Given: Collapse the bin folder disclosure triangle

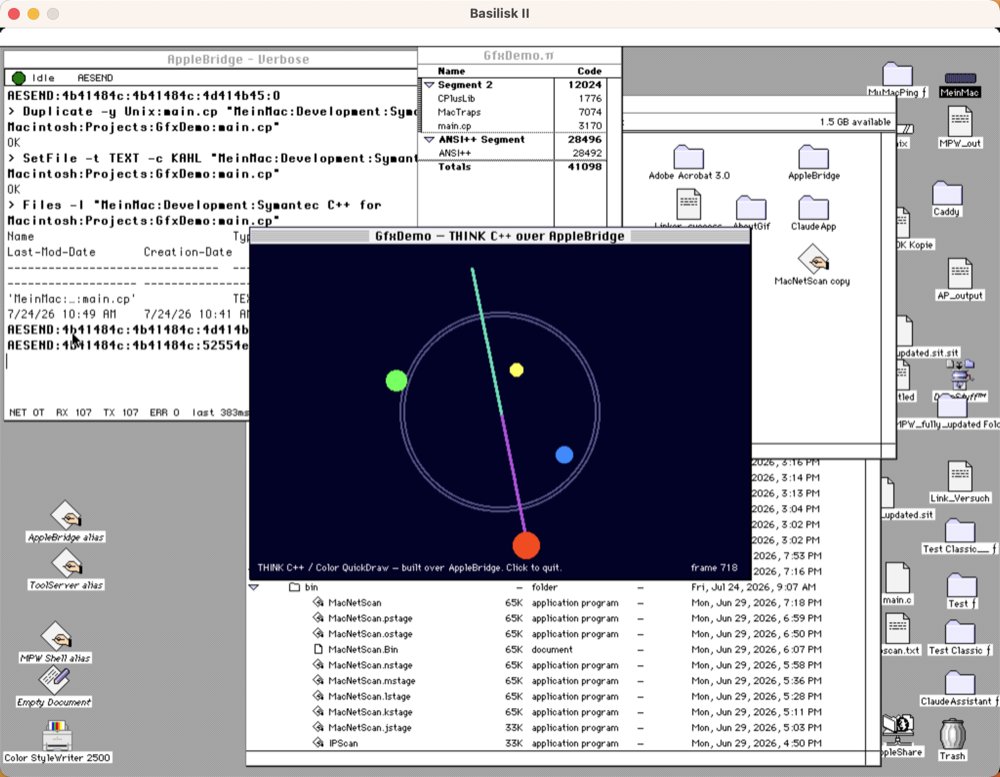Looking at the screenshot, I should click(x=254, y=587).
